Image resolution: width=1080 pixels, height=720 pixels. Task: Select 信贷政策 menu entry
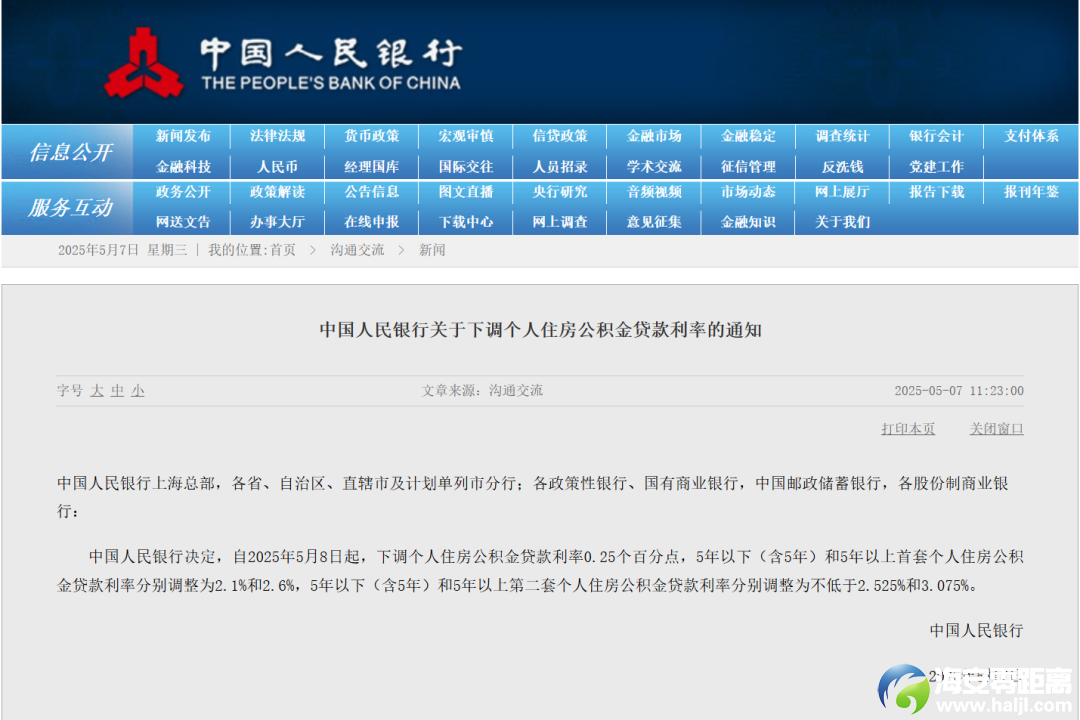560,136
